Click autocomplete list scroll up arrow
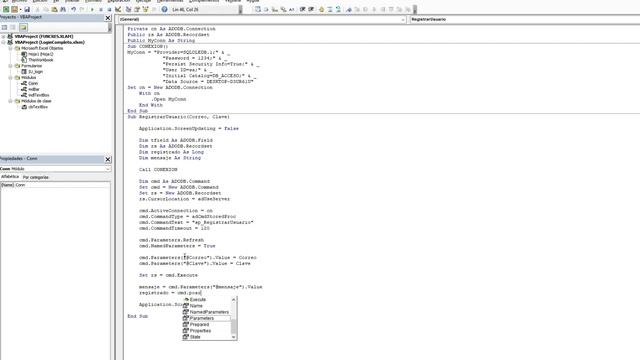Screen dimensions: 640x360 pyautogui.click(x=234, y=300)
